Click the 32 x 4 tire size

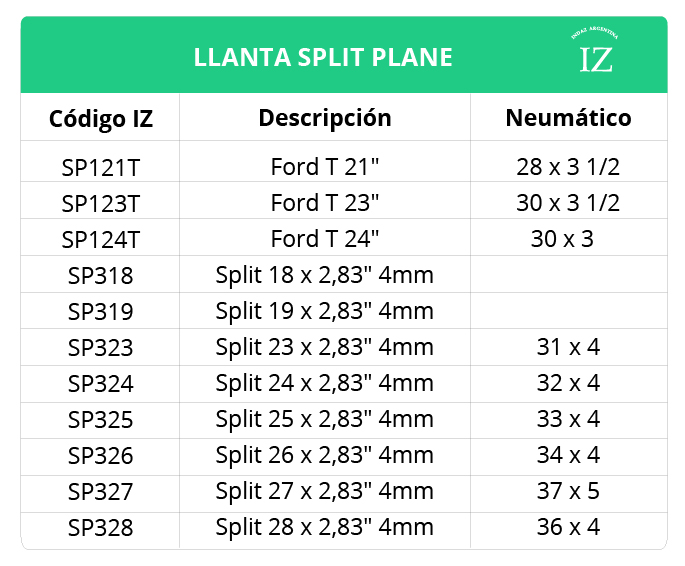pyautogui.click(x=568, y=383)
